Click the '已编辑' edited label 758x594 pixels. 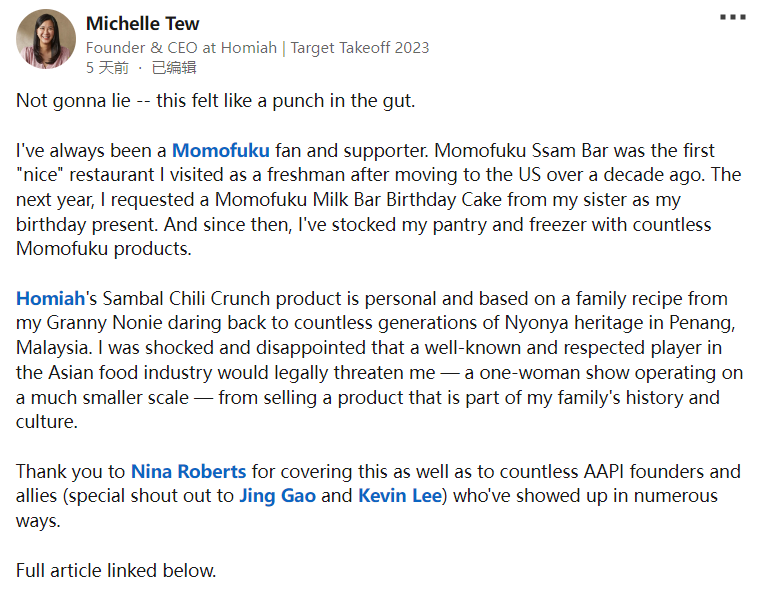click(x=174, y=68)
